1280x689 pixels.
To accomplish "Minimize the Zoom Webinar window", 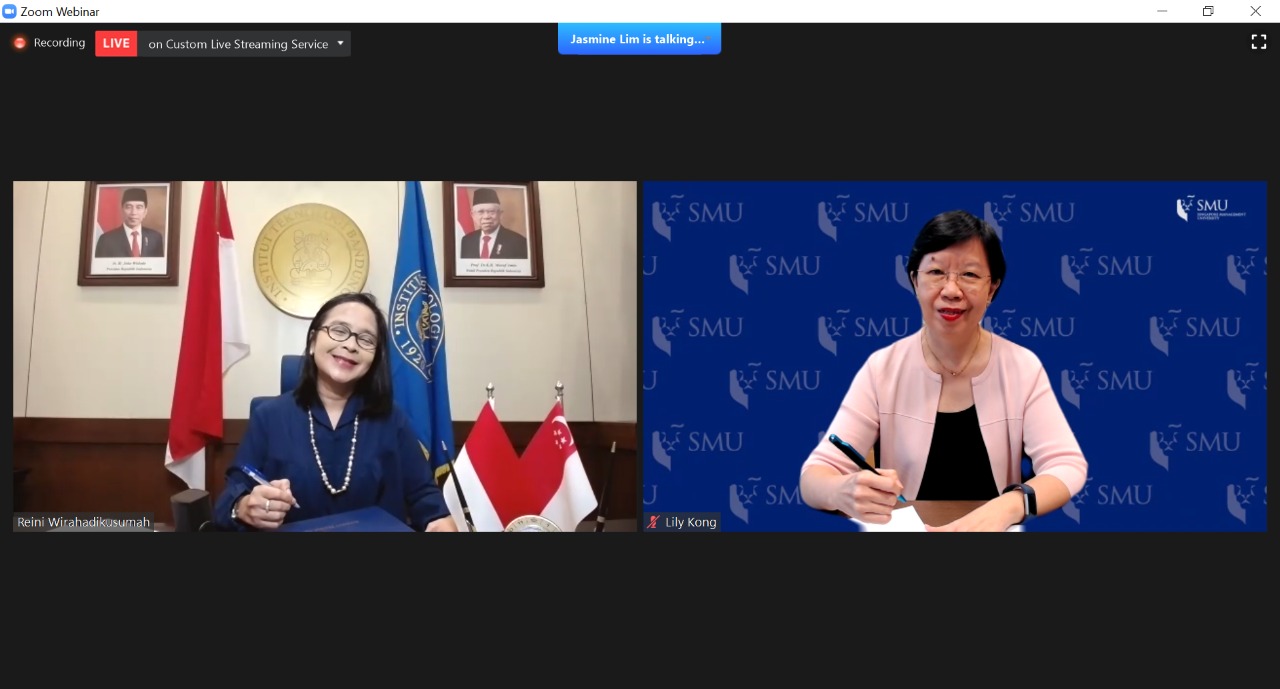I will pos(1162,11).
